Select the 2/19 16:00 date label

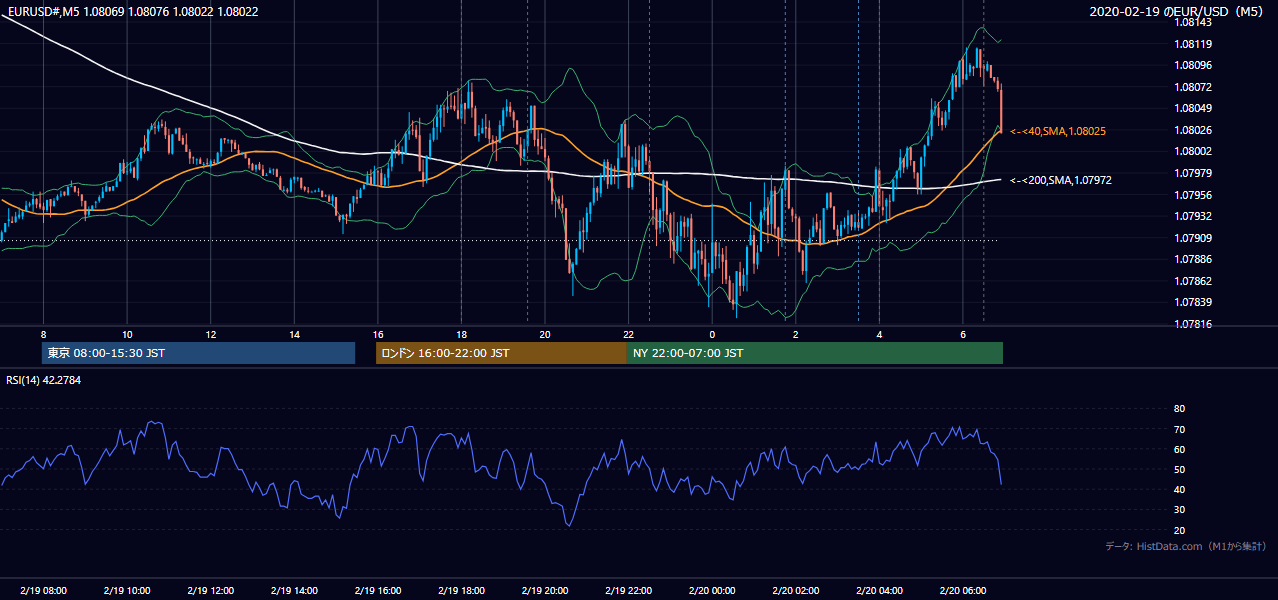point(378,591)
